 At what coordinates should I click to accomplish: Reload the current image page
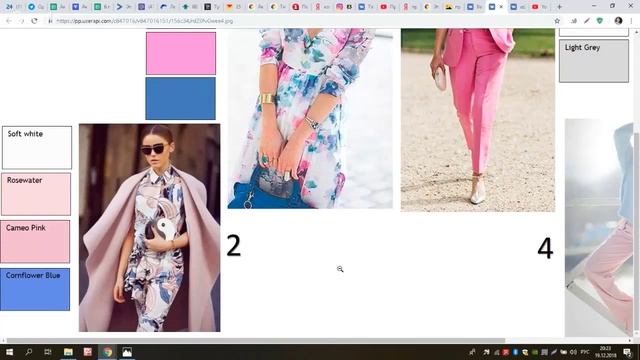pyautogui.click(x=34, y=21)
